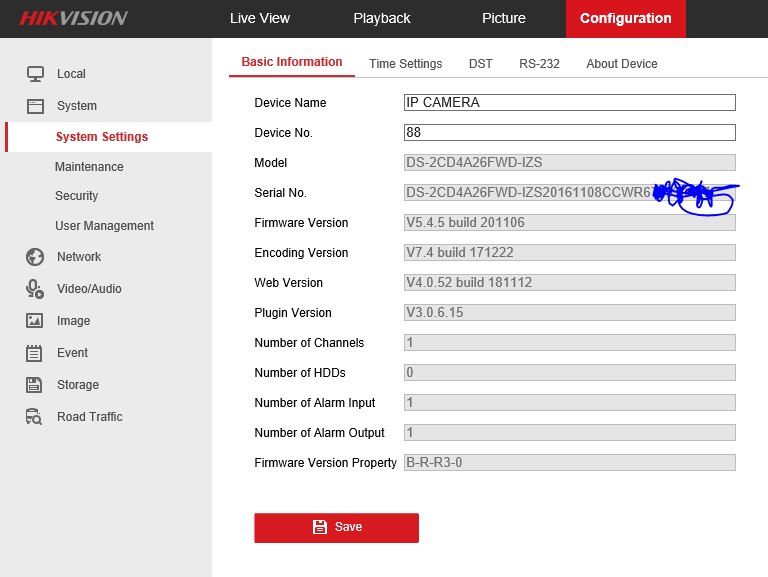This screenshot has width=768, height=577.
Task: Open Network via its globe icon
Action: 35,257
